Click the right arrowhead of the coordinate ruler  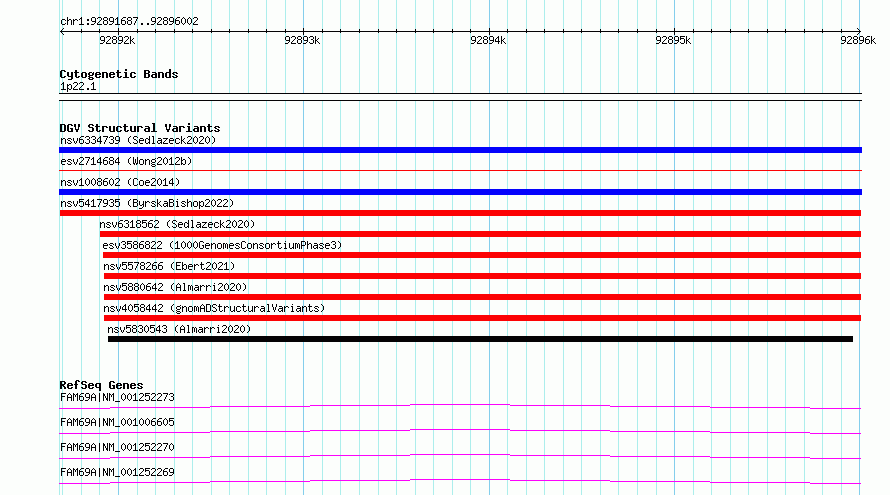[x=859, y=31]
